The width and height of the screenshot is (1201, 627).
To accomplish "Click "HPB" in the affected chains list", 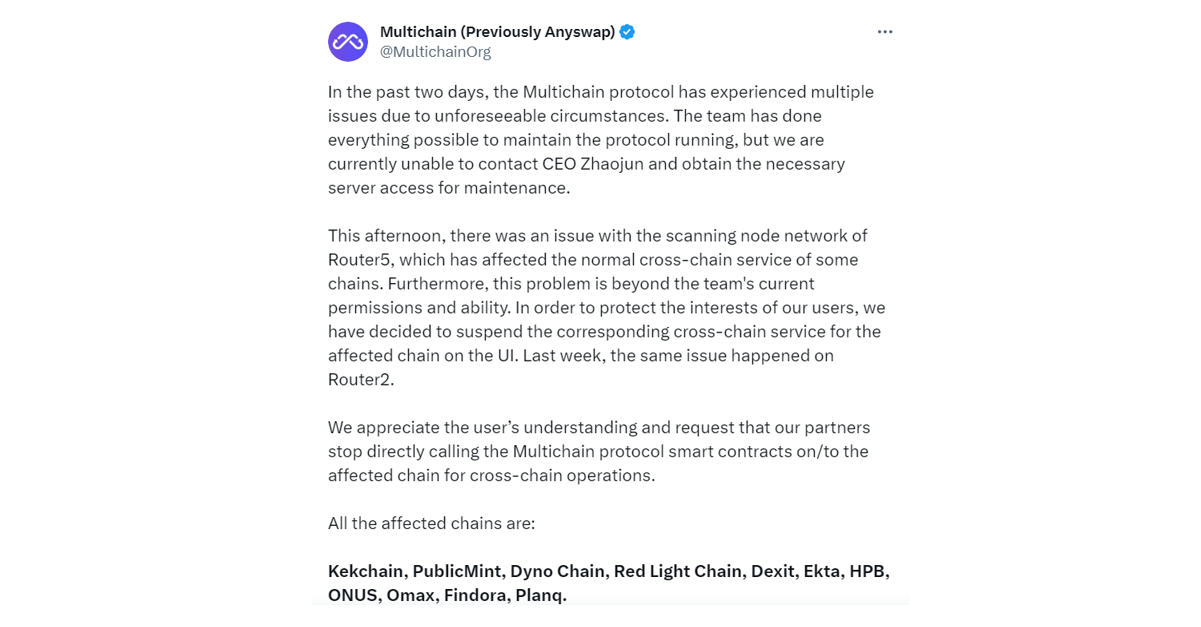I will pos(867,572).
